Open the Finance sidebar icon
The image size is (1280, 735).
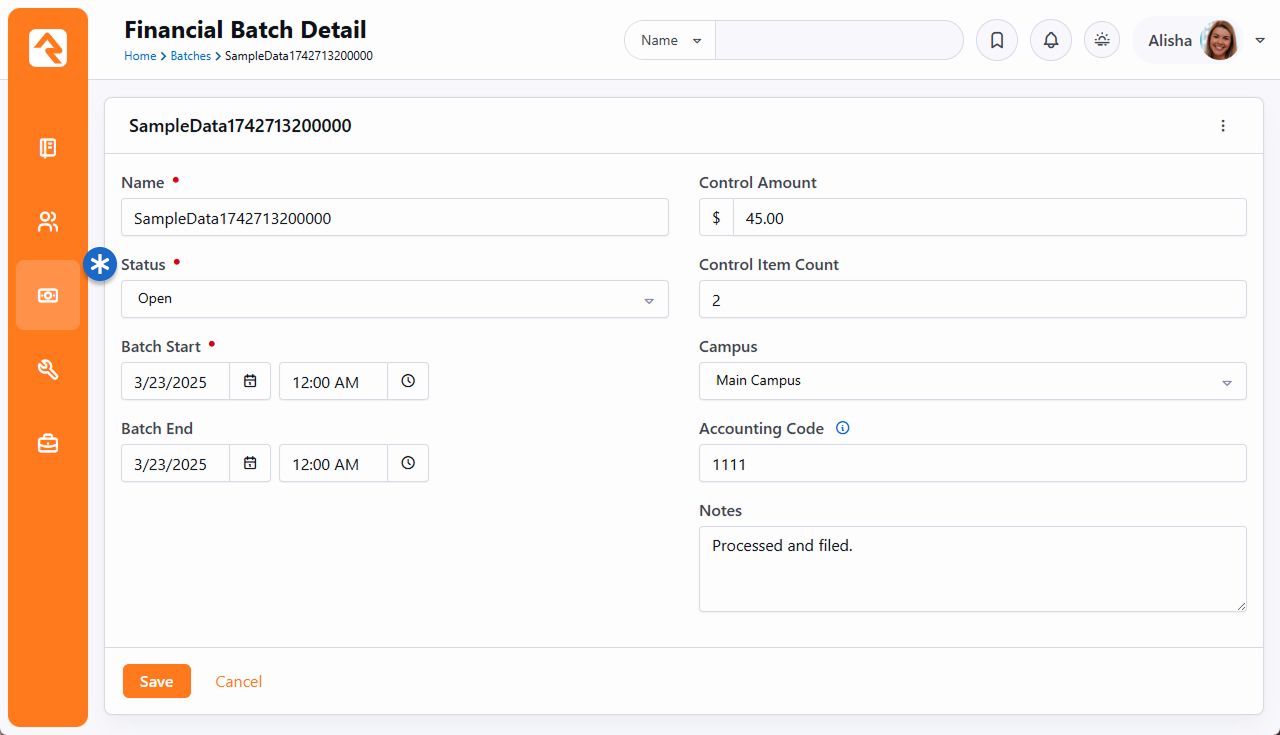tap(48, 295)
